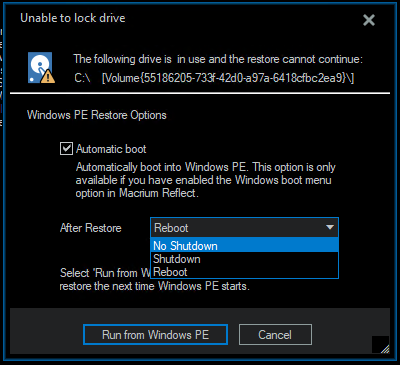Cancel the restore dialog

click(x=275, y=334)
